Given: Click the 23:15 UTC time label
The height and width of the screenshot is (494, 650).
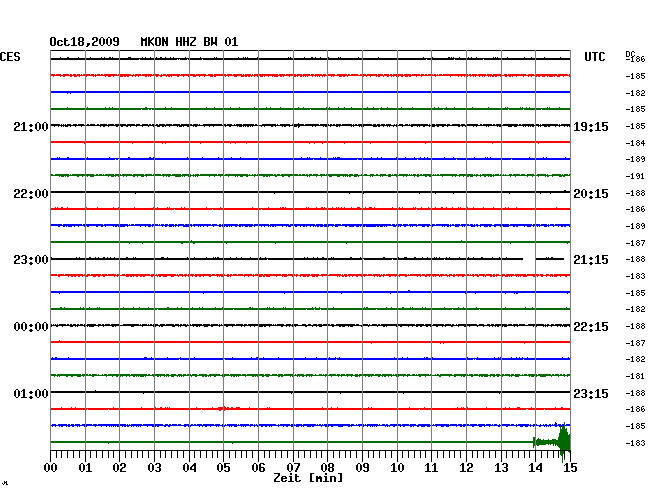Looking at the screenshot, I should click(x=591, y=393).
